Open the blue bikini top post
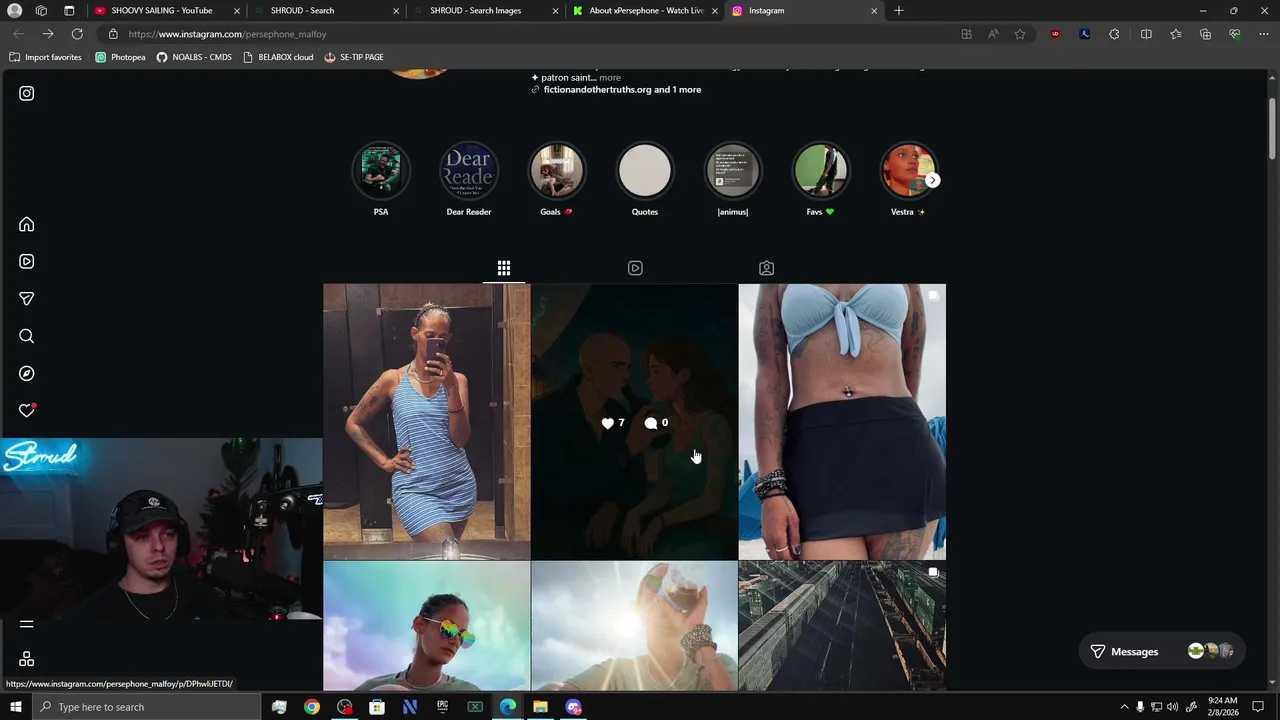The image size is (1280, 720). click(842, 422)
